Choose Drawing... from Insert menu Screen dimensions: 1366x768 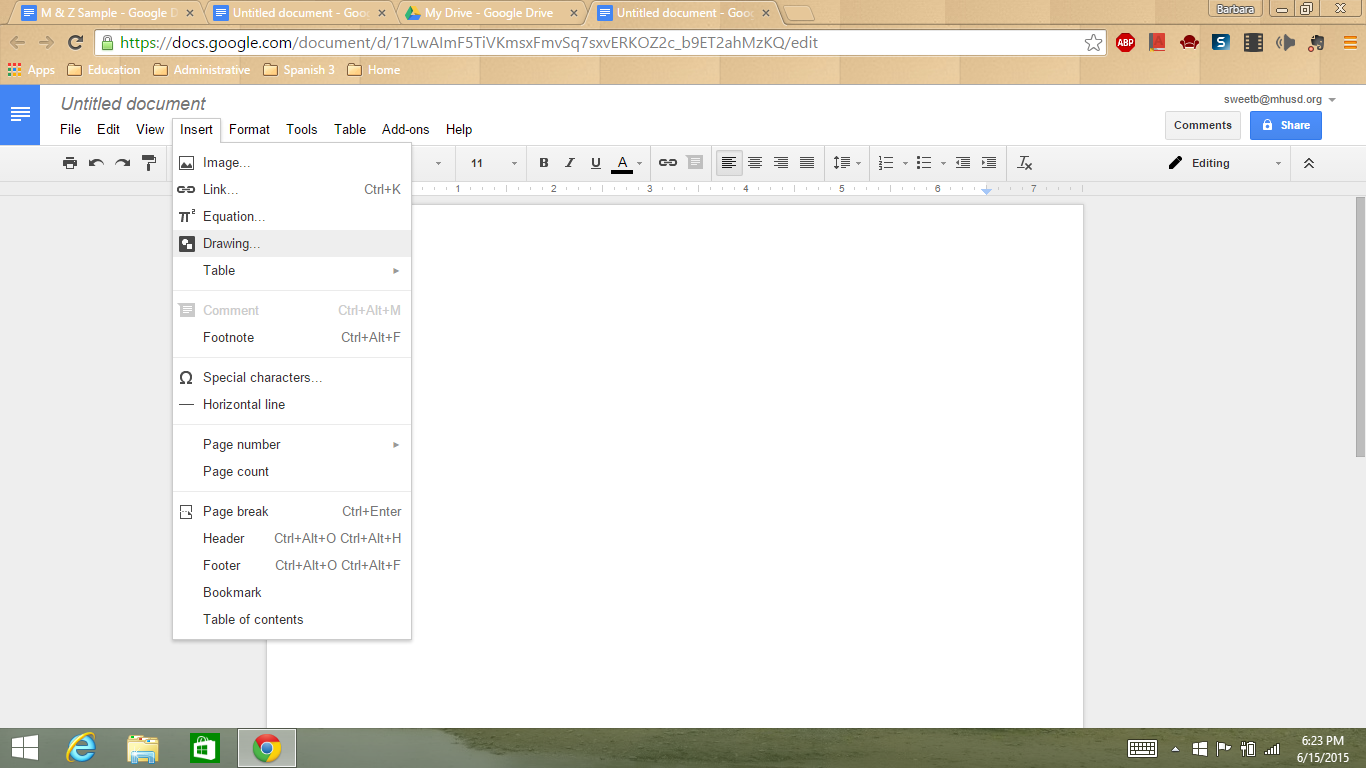point(292,243)
